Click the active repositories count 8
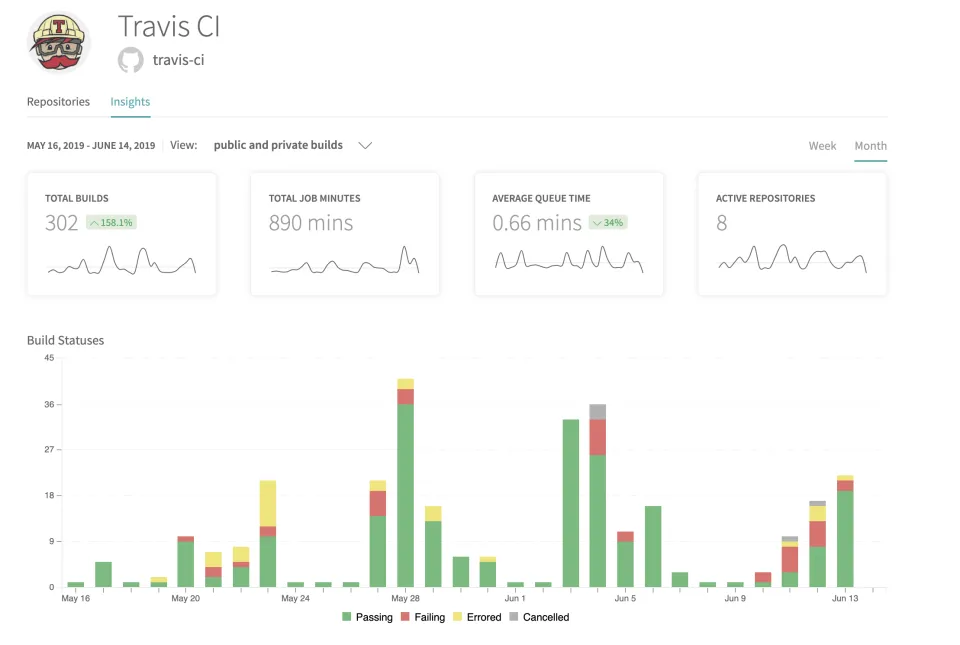Viewport: 960px width, 645px height. 722,223
